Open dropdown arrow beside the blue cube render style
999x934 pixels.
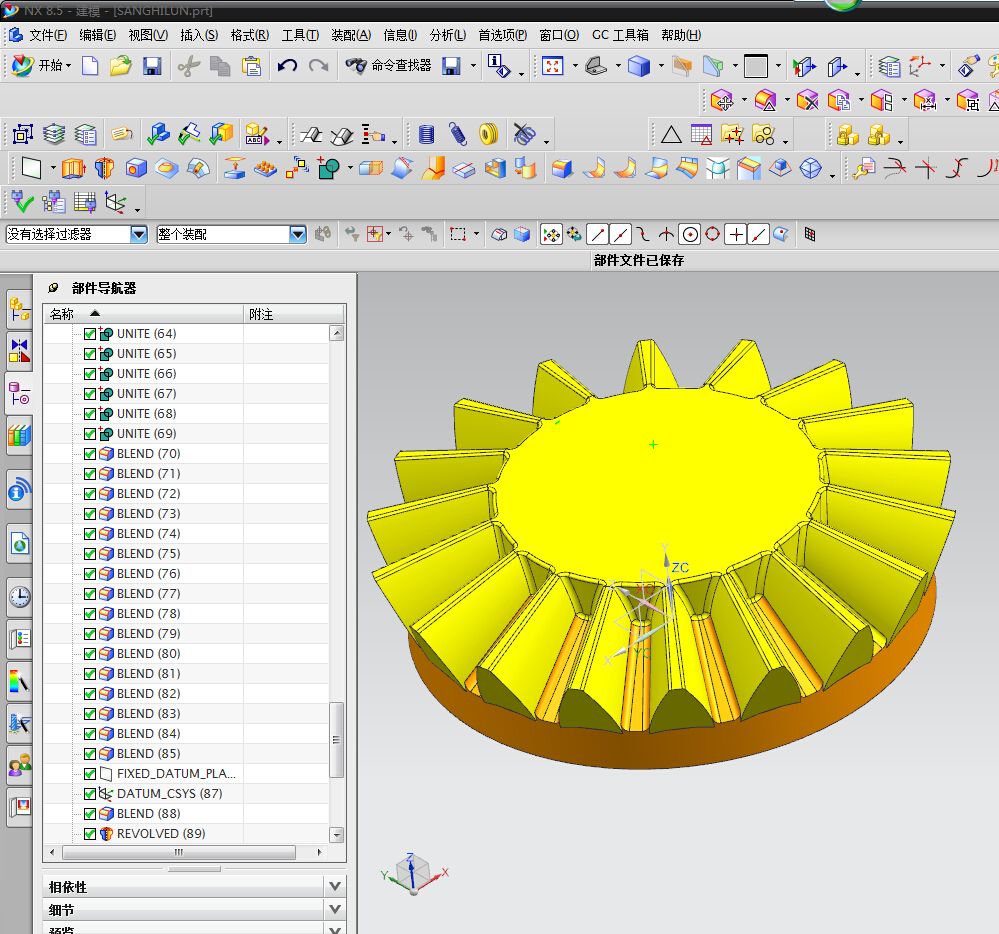click(661, 66)
